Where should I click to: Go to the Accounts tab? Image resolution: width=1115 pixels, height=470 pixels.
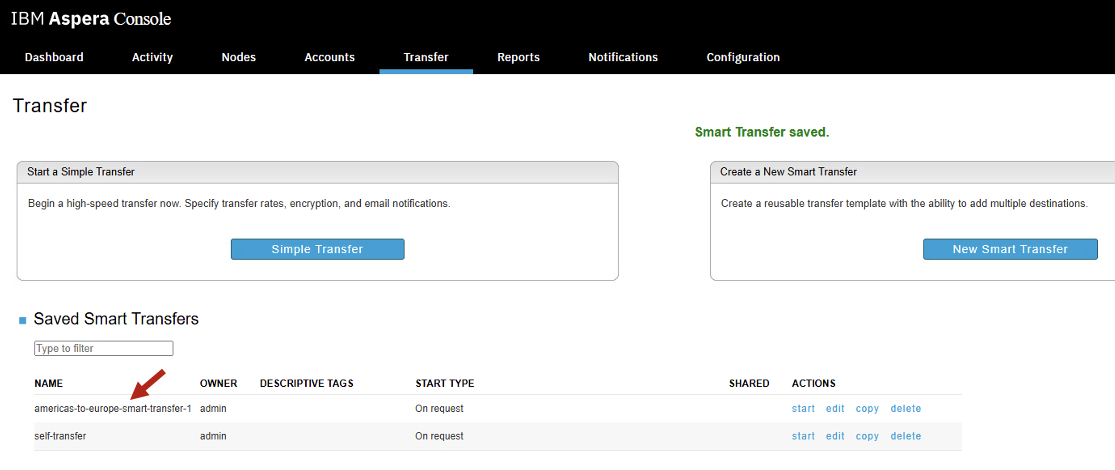click(x=329, y=58)
